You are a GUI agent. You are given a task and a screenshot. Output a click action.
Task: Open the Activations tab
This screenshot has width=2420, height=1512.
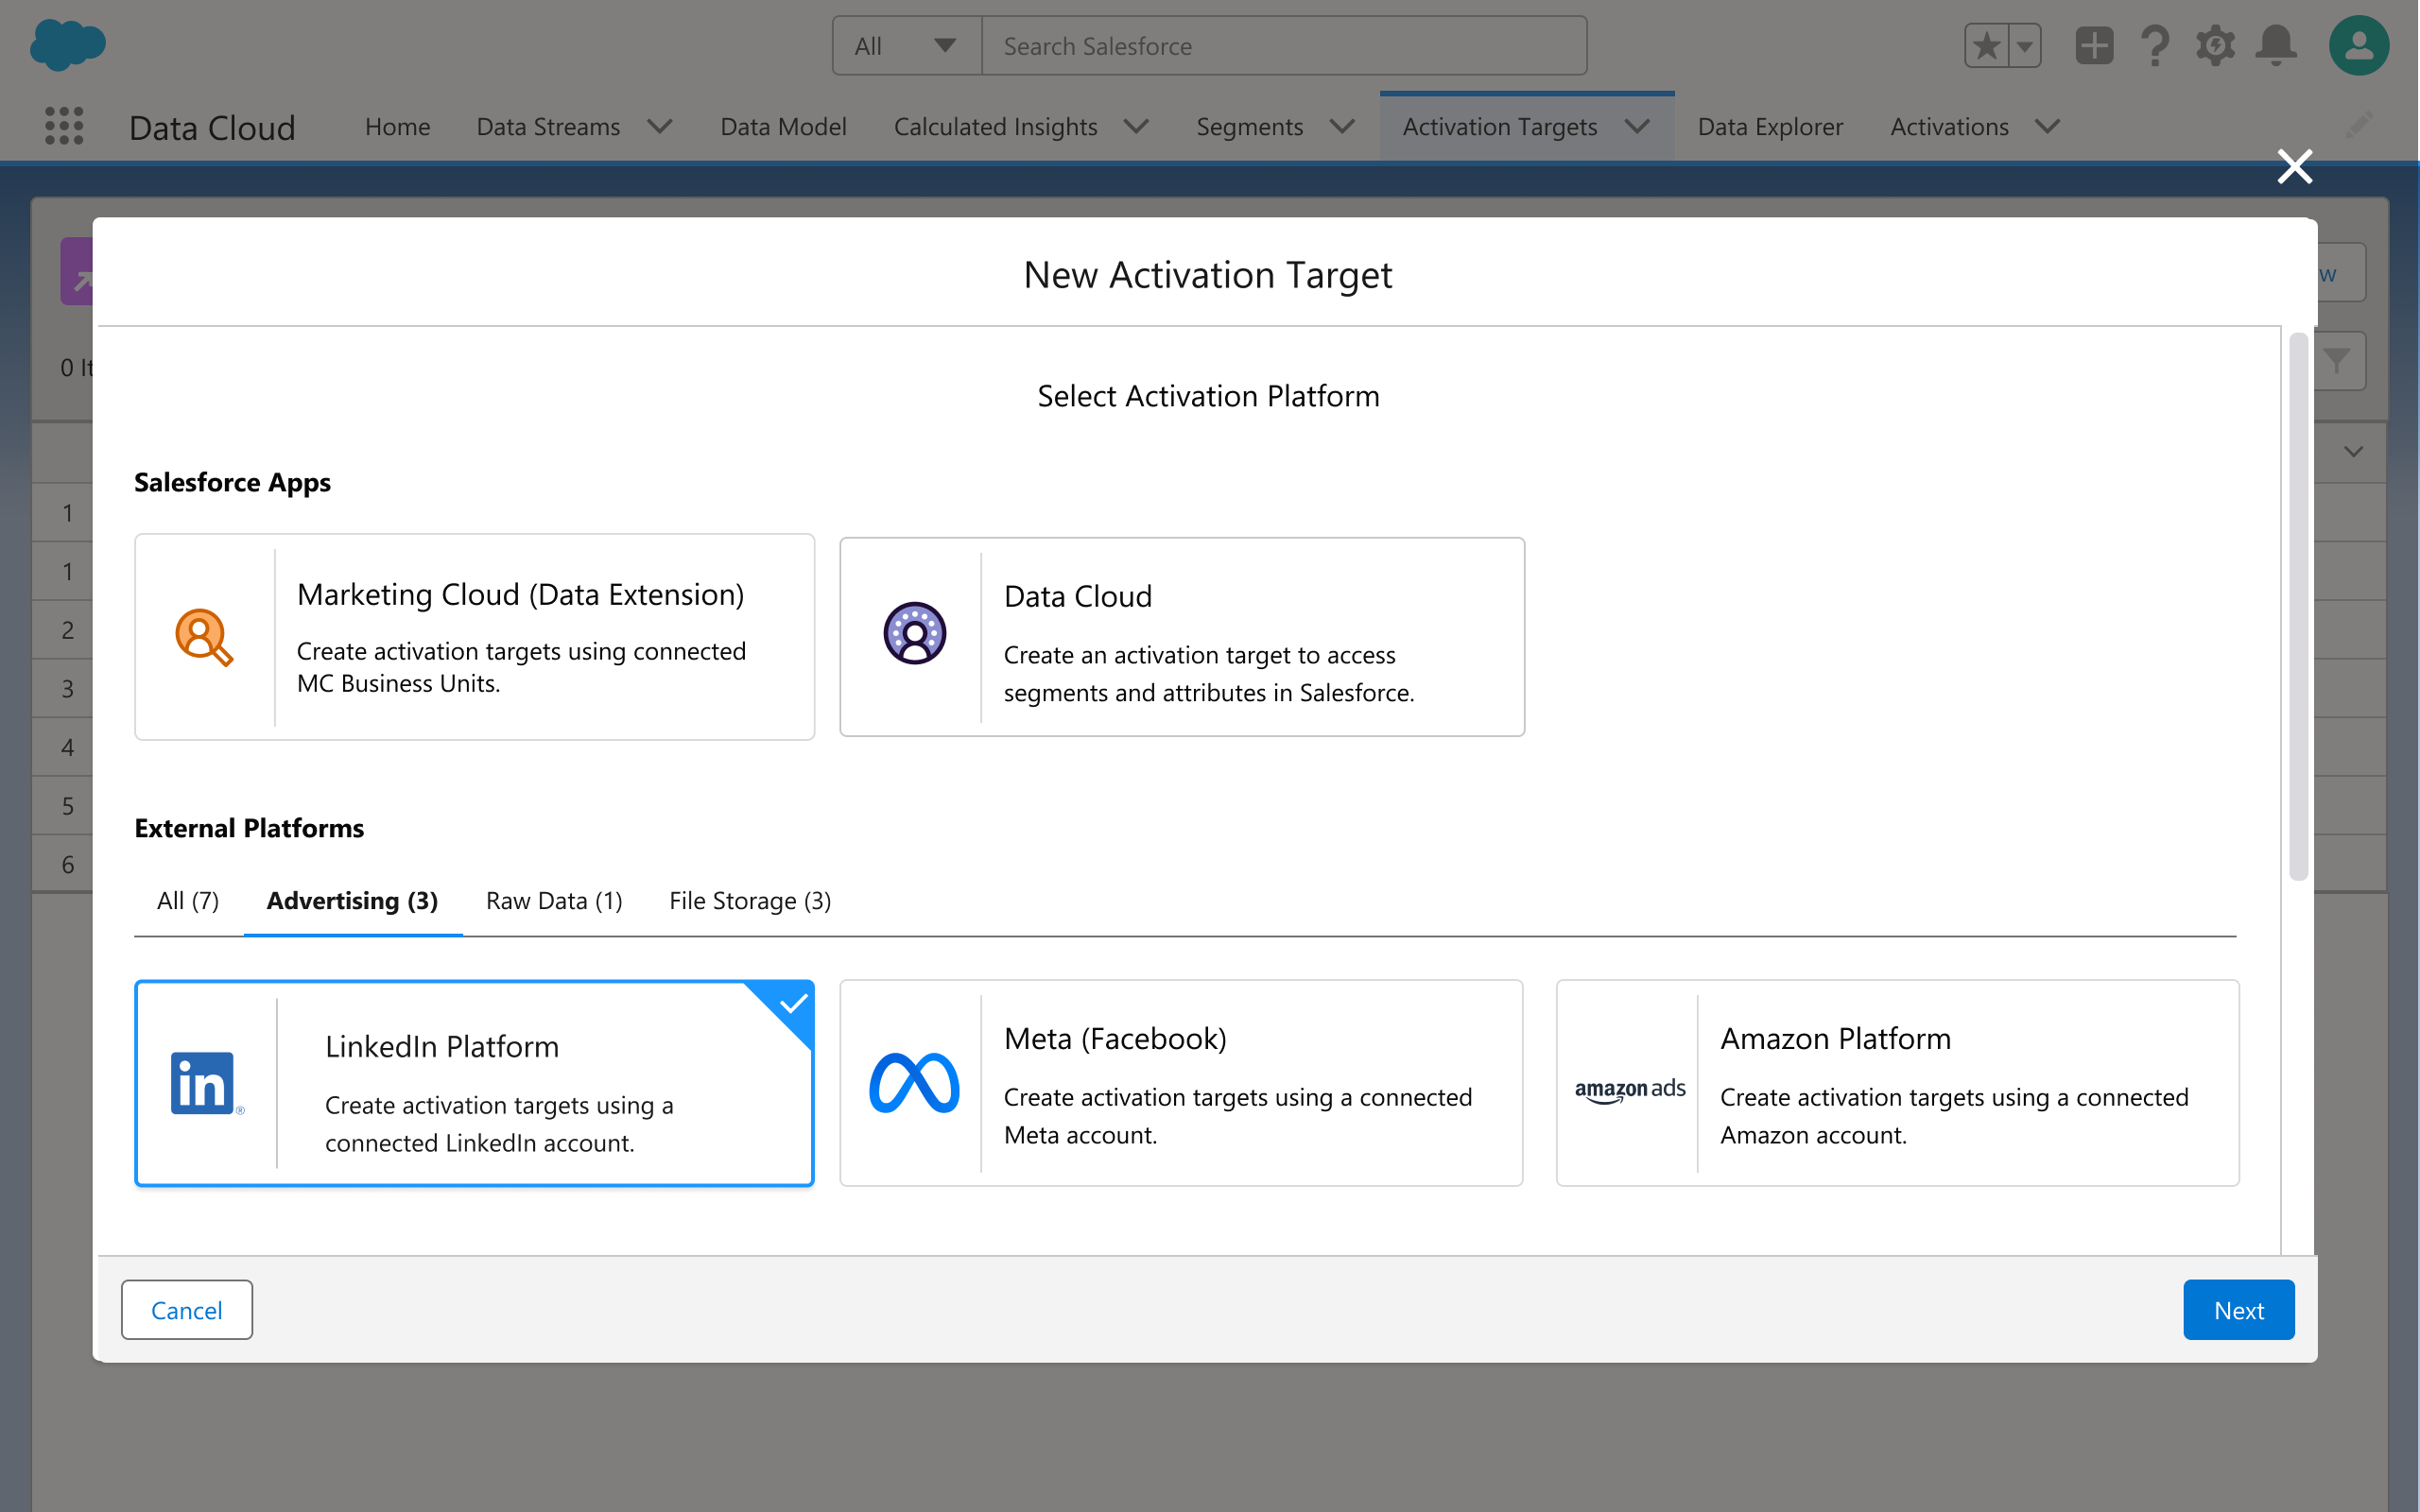tap(1949, 126)
